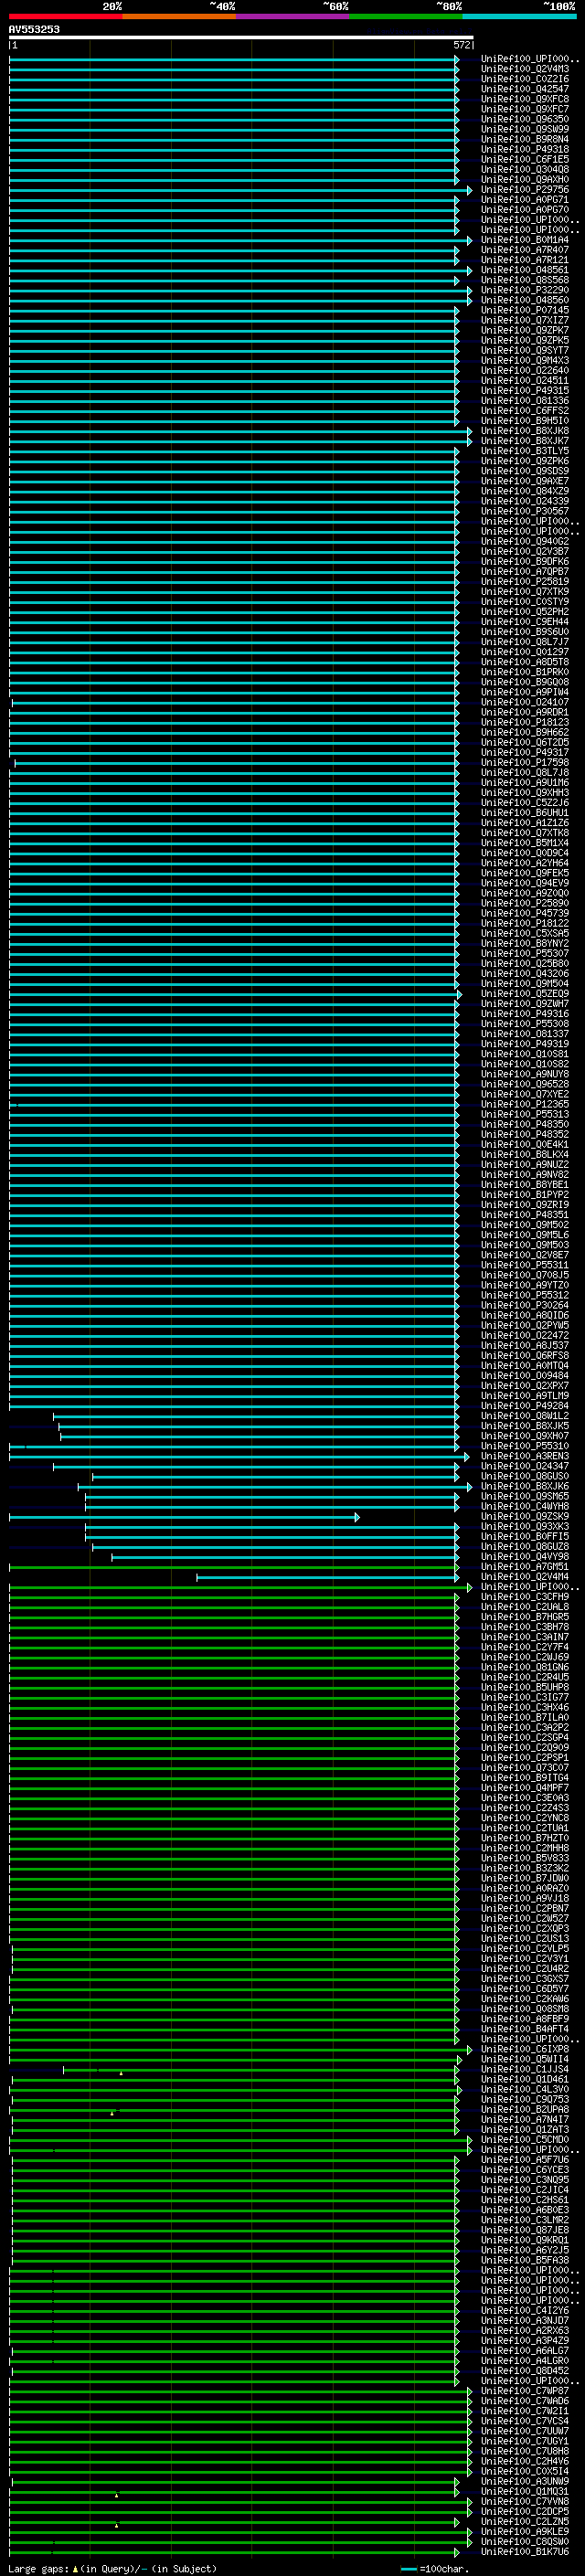Select hit label UniRef100_A7R407

click(x=525, y=249)
